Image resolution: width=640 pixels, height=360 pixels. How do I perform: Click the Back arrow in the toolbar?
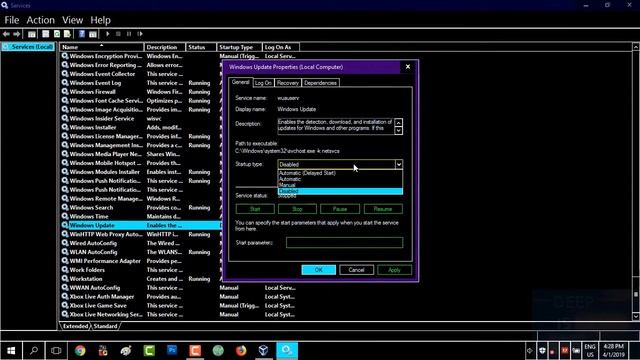click(6, 34)
